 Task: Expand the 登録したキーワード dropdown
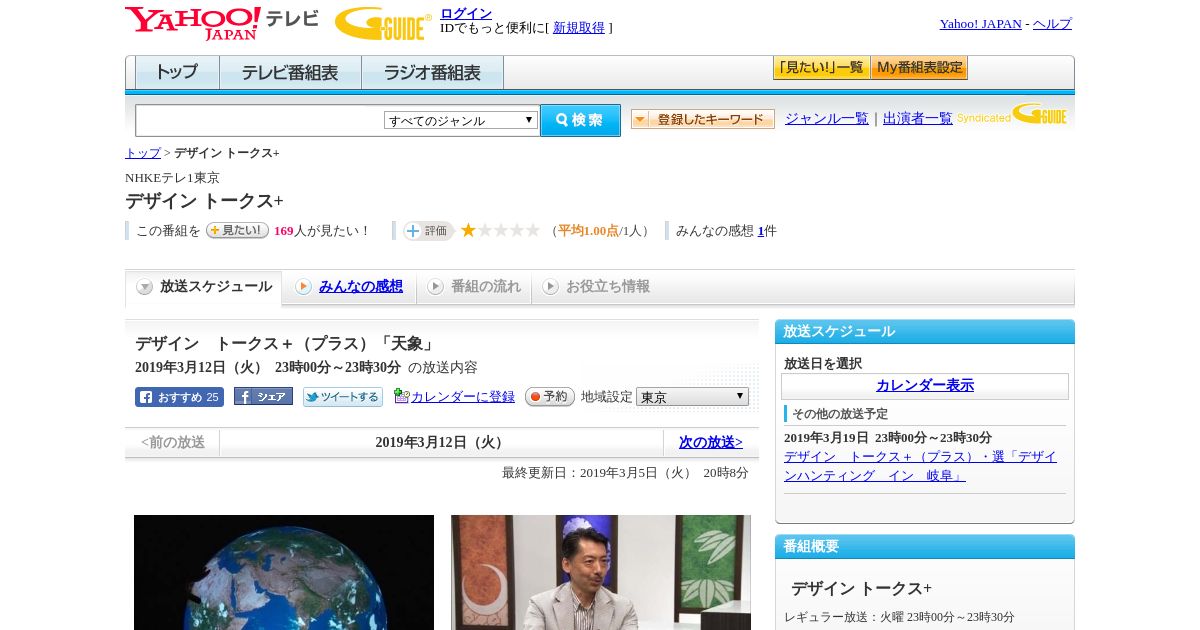pyautogui.click(x=703, y=119)
